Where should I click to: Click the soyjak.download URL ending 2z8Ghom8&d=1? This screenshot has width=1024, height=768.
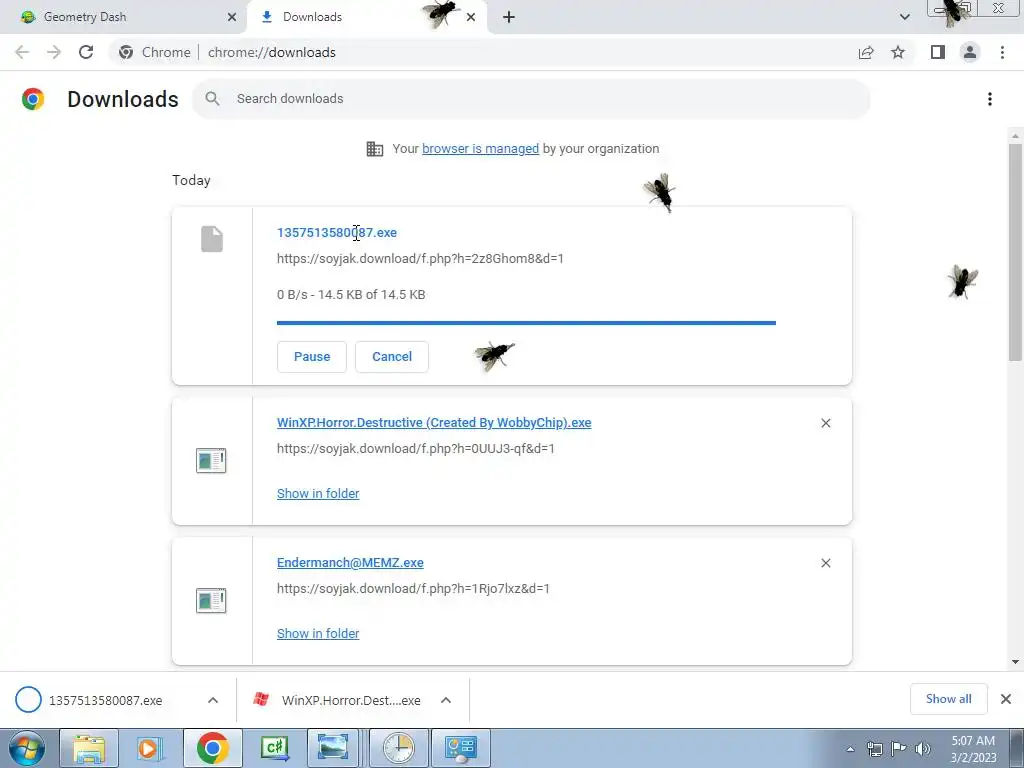[420, 259]
